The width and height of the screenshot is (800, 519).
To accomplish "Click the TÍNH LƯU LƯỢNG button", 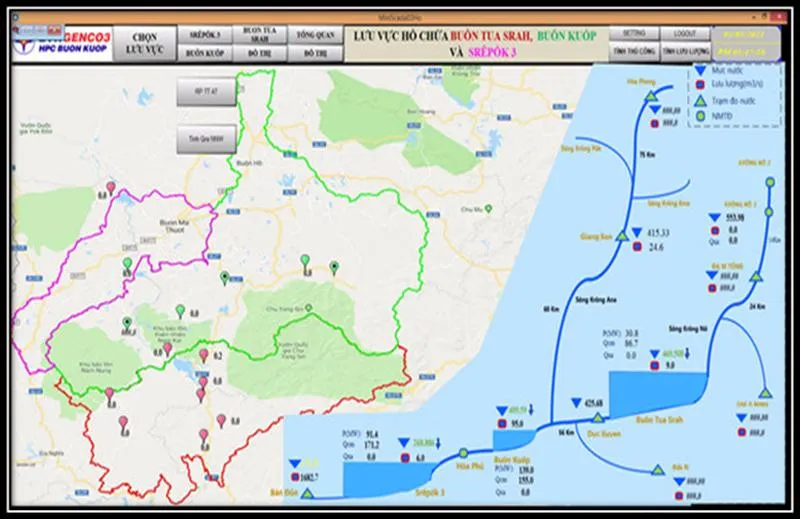I will (x=685, y=50).
